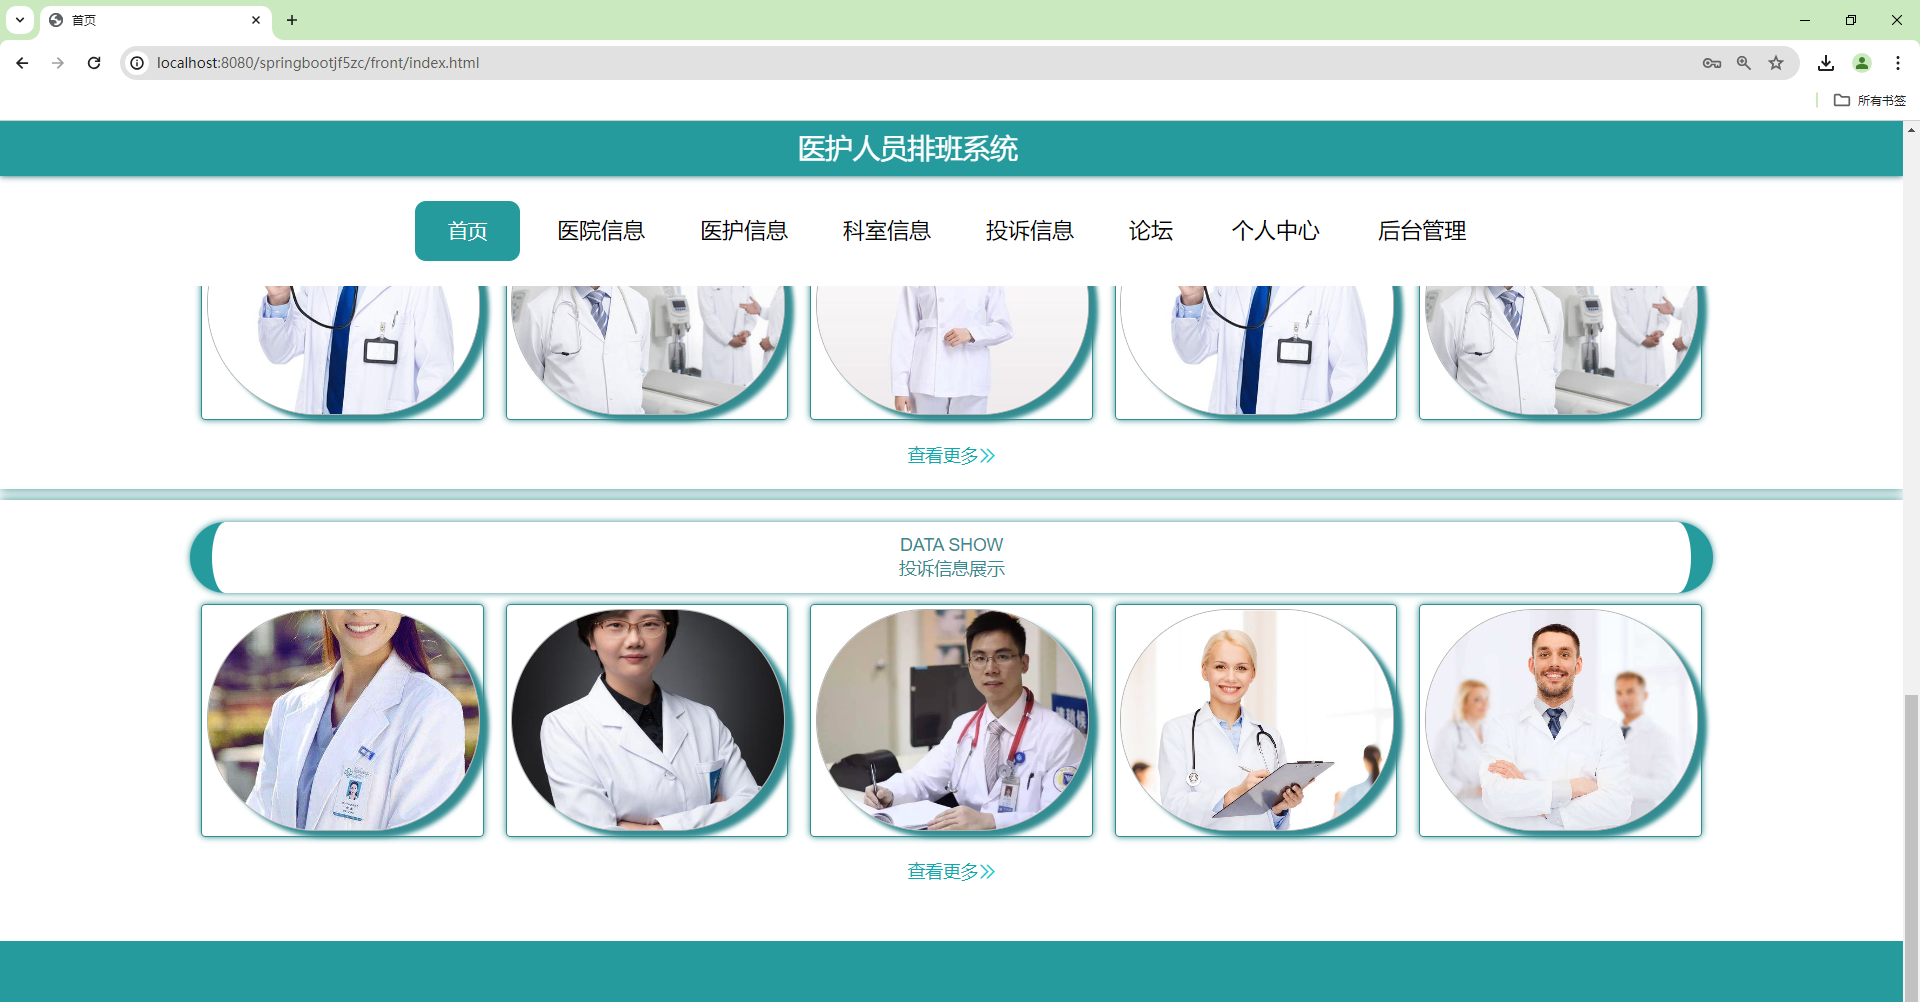Open the 所有书签 bookmarks folder
Image resolution: width=1920 pixels, height=1002 pixels.
click(1870, 100)
